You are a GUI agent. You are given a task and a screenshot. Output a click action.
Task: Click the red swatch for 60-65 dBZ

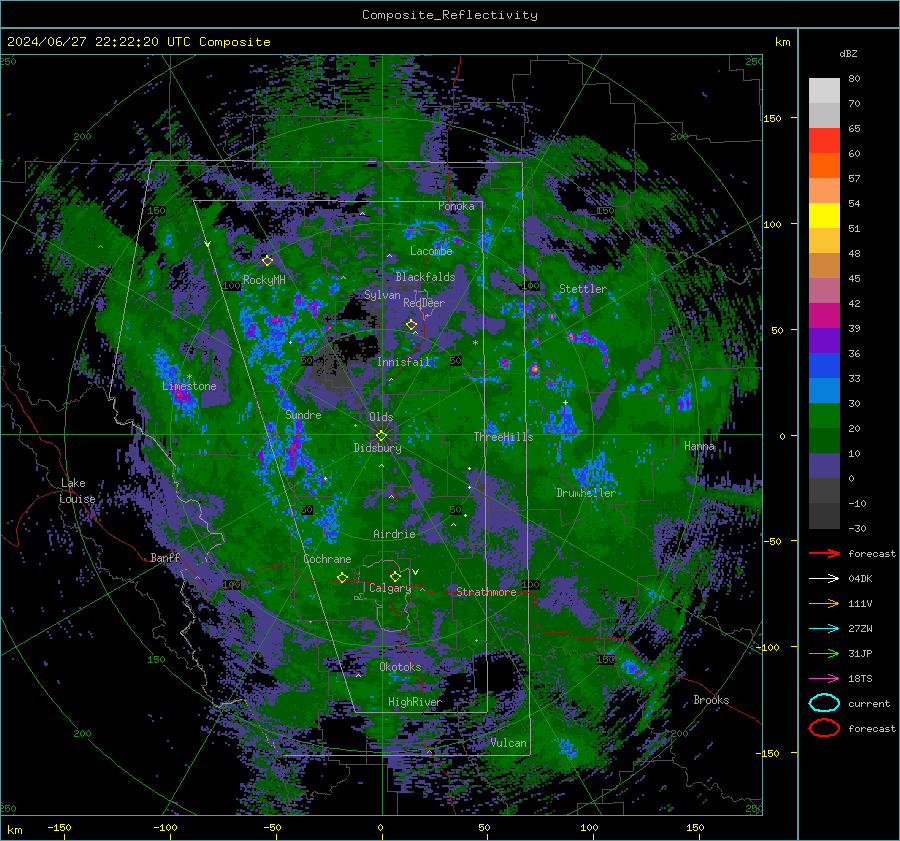824,141
